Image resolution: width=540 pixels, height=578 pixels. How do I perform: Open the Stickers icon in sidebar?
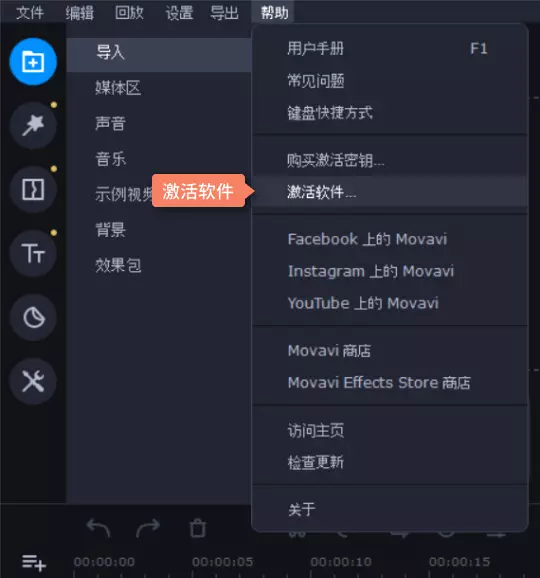[33, 317]
